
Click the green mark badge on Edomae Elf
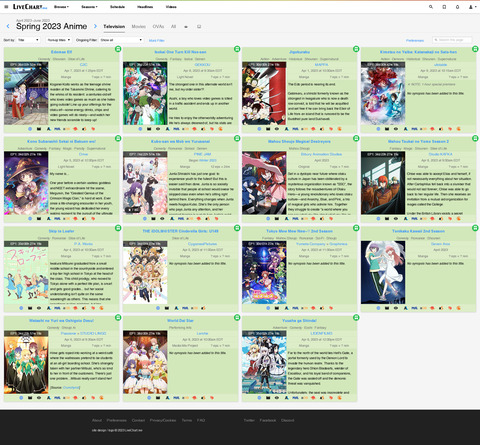coord(118,49)
